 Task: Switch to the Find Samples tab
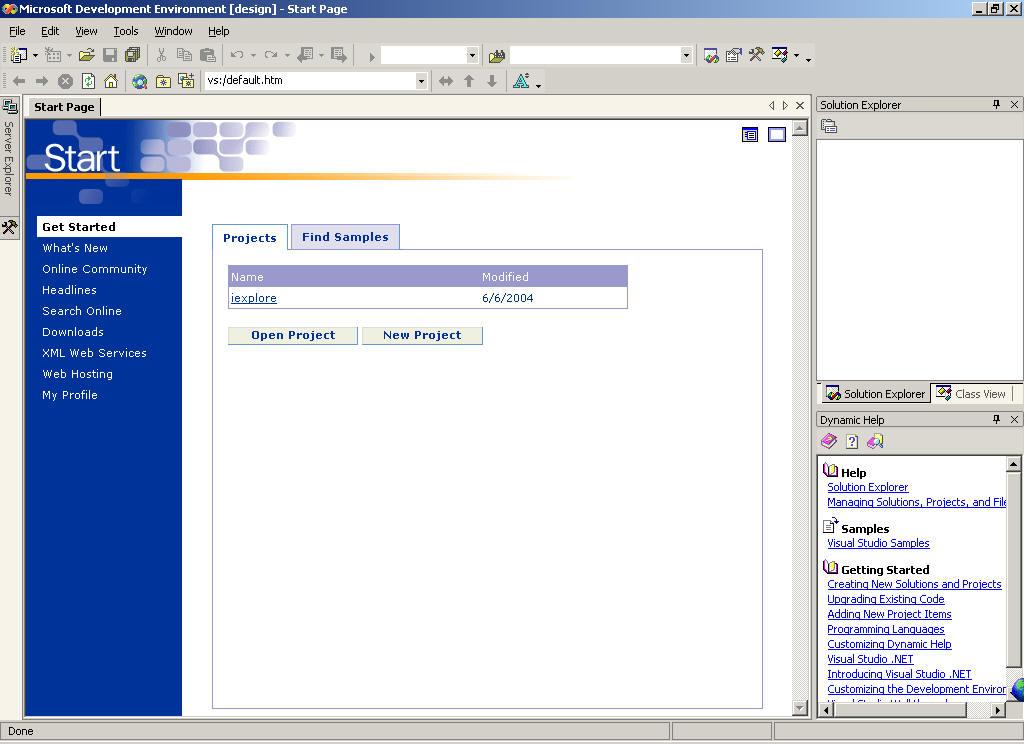point(345,237)
